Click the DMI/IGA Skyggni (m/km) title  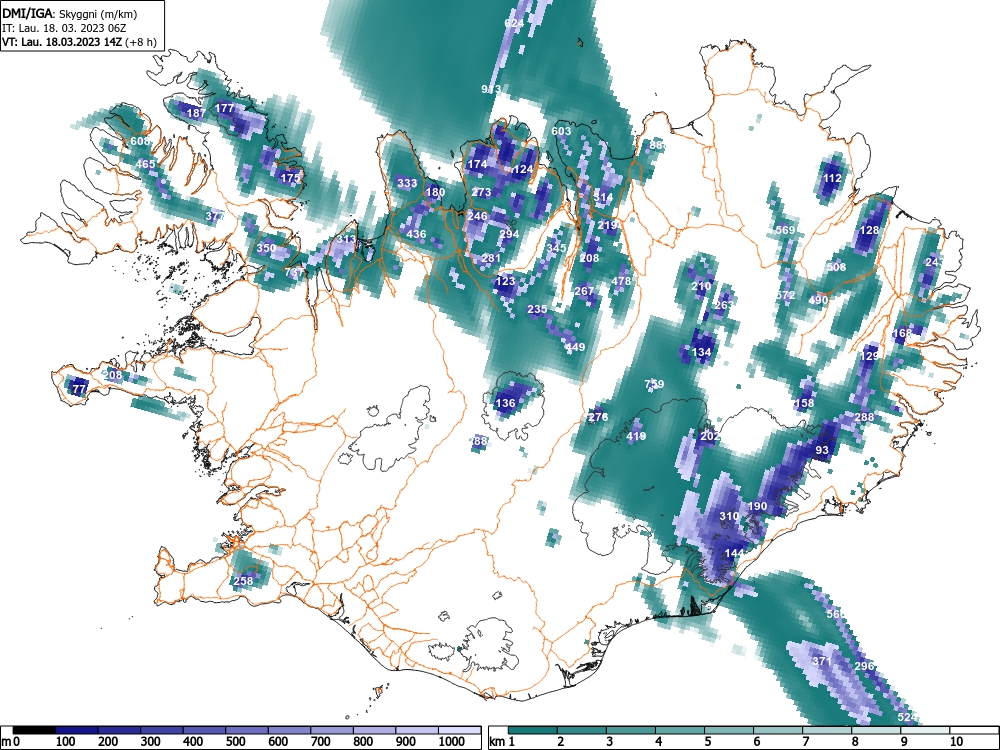(70, 14)
